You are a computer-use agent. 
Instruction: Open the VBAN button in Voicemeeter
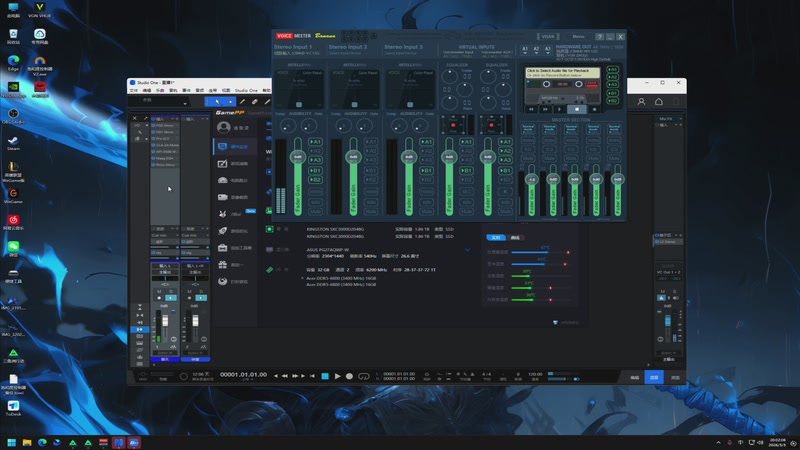pos(548,37)
